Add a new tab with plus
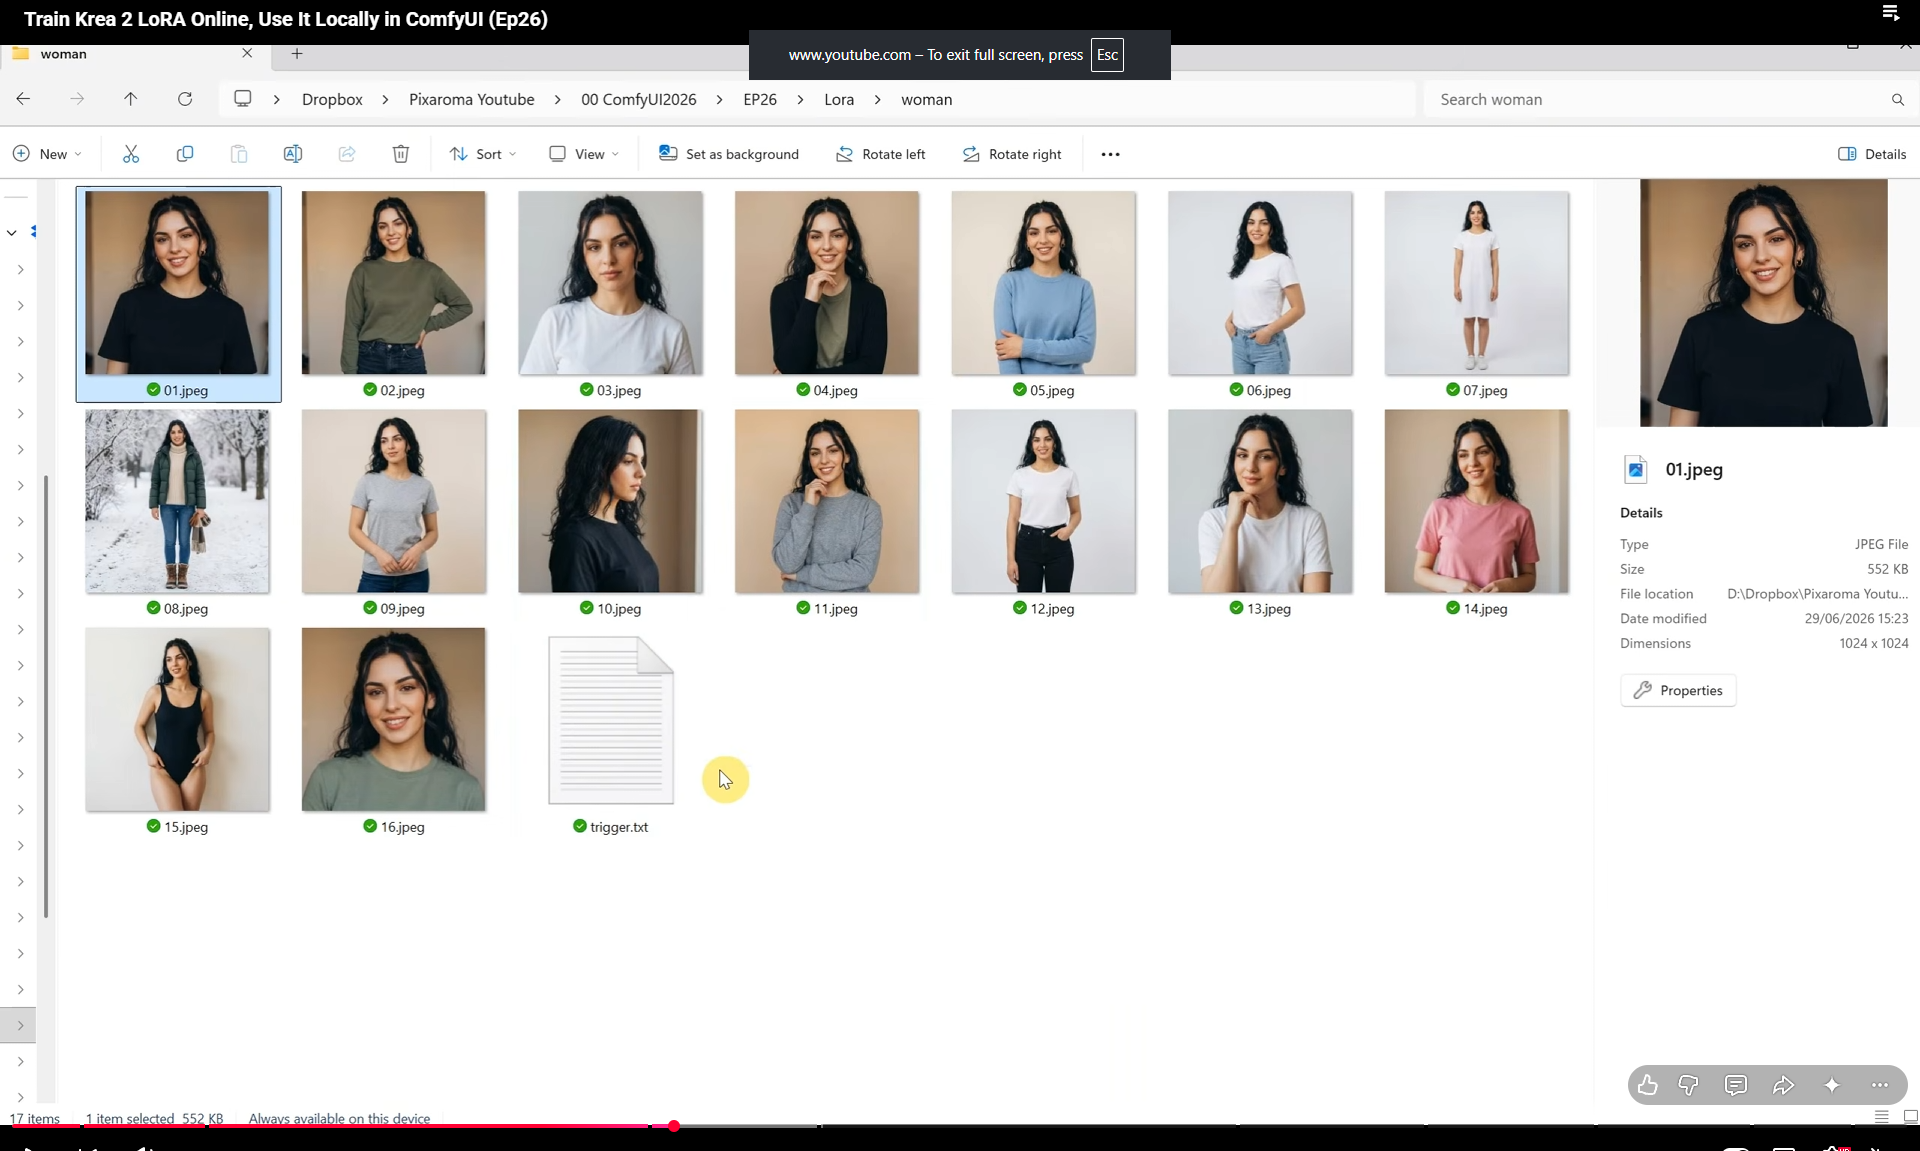Screen dimensions: 1920x1151 point(297,54)
